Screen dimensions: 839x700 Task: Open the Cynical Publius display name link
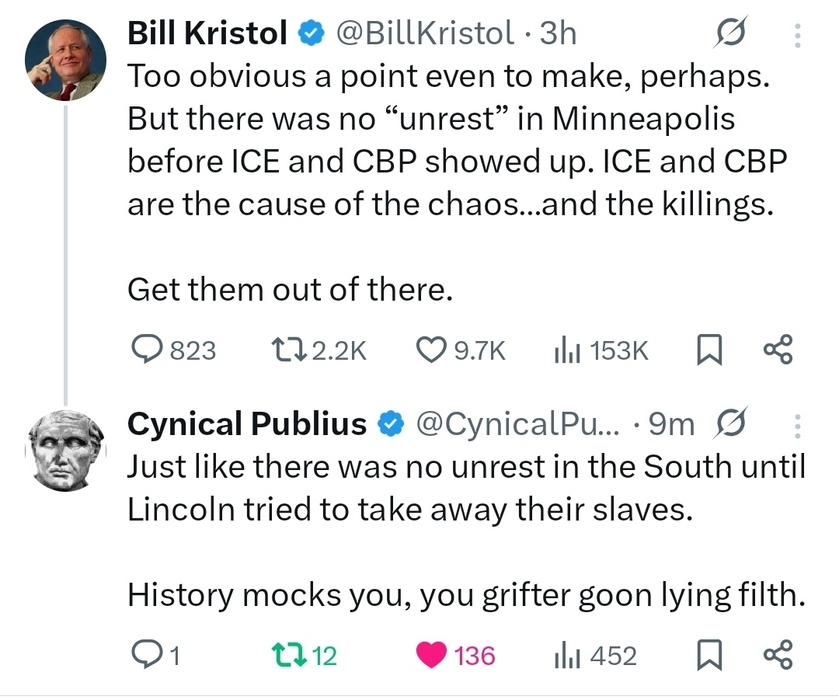pyautogui.click(x=246, y=425)
